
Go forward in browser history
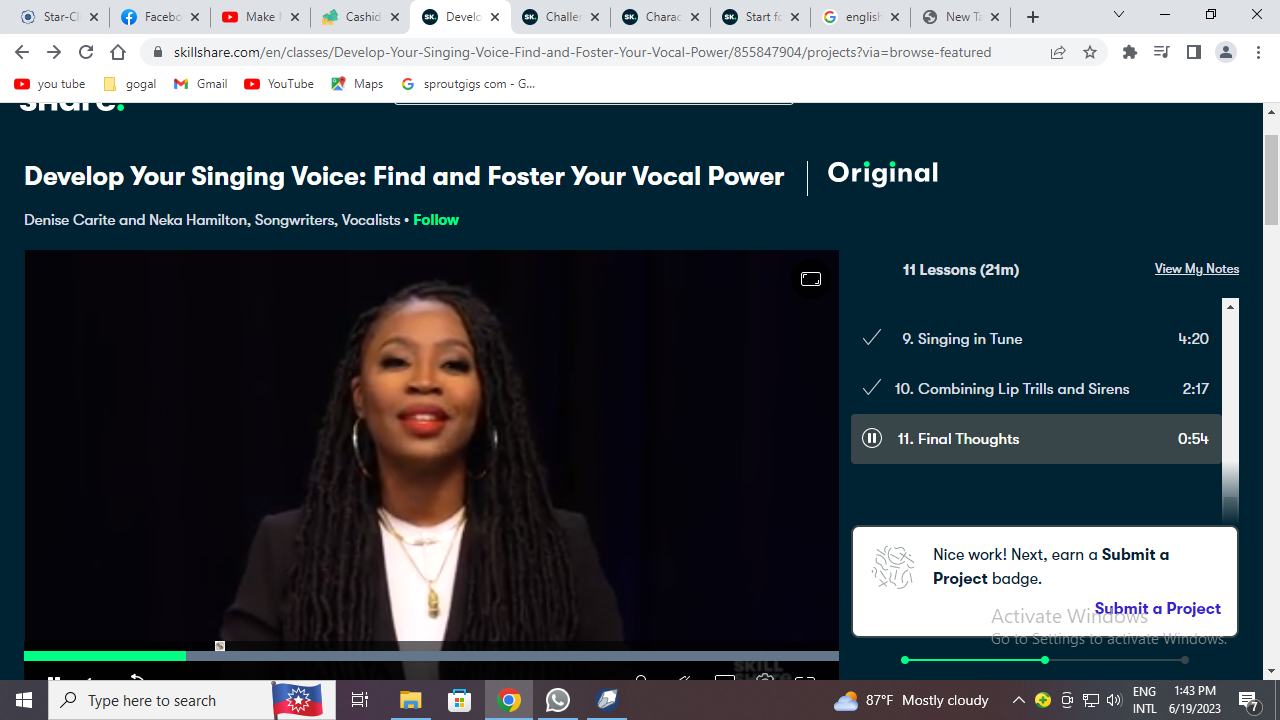pyautogui.click(x=54, y=52)
